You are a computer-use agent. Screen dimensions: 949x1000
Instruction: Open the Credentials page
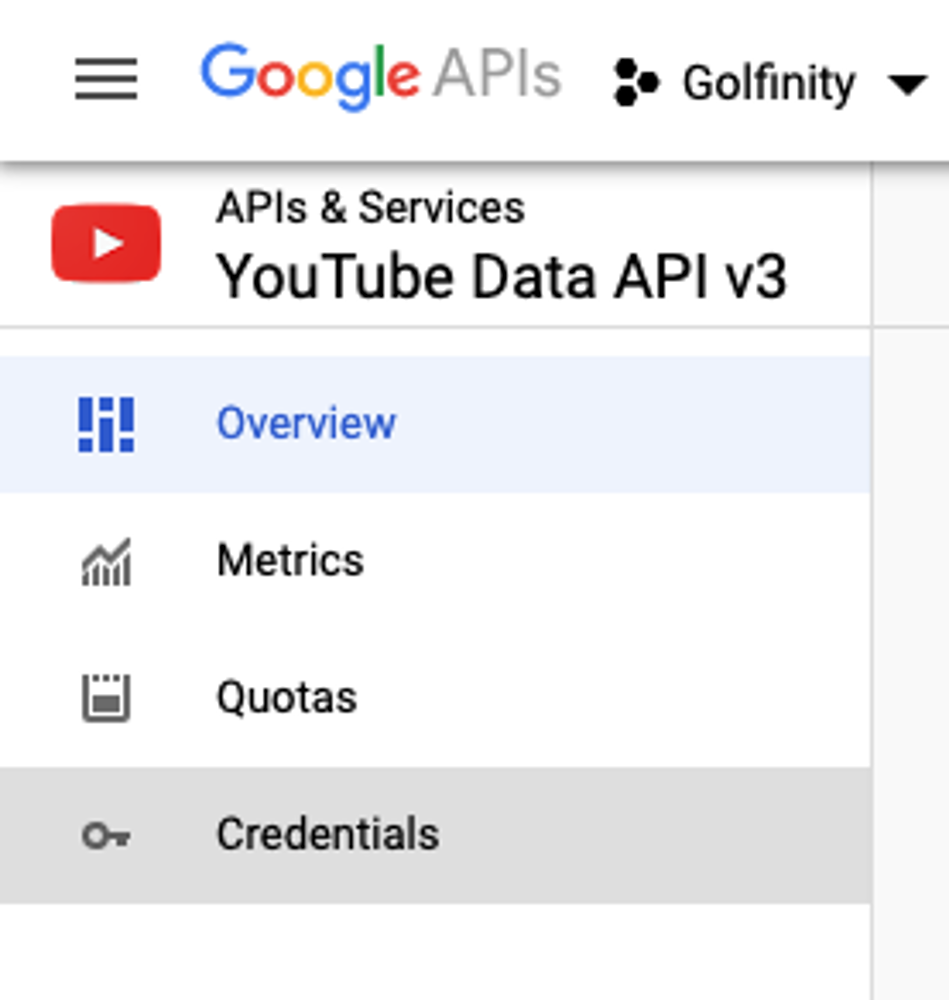[x=435, y=835]
